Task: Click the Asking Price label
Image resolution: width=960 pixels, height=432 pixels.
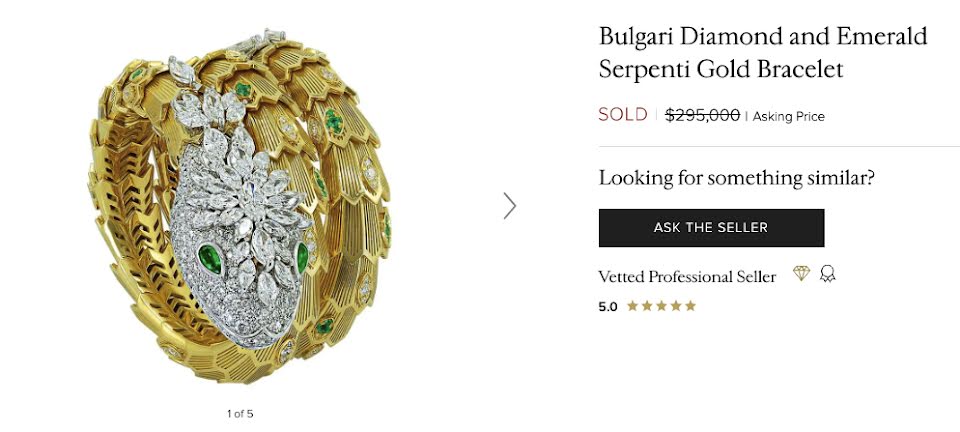Action: pos(789,116)
